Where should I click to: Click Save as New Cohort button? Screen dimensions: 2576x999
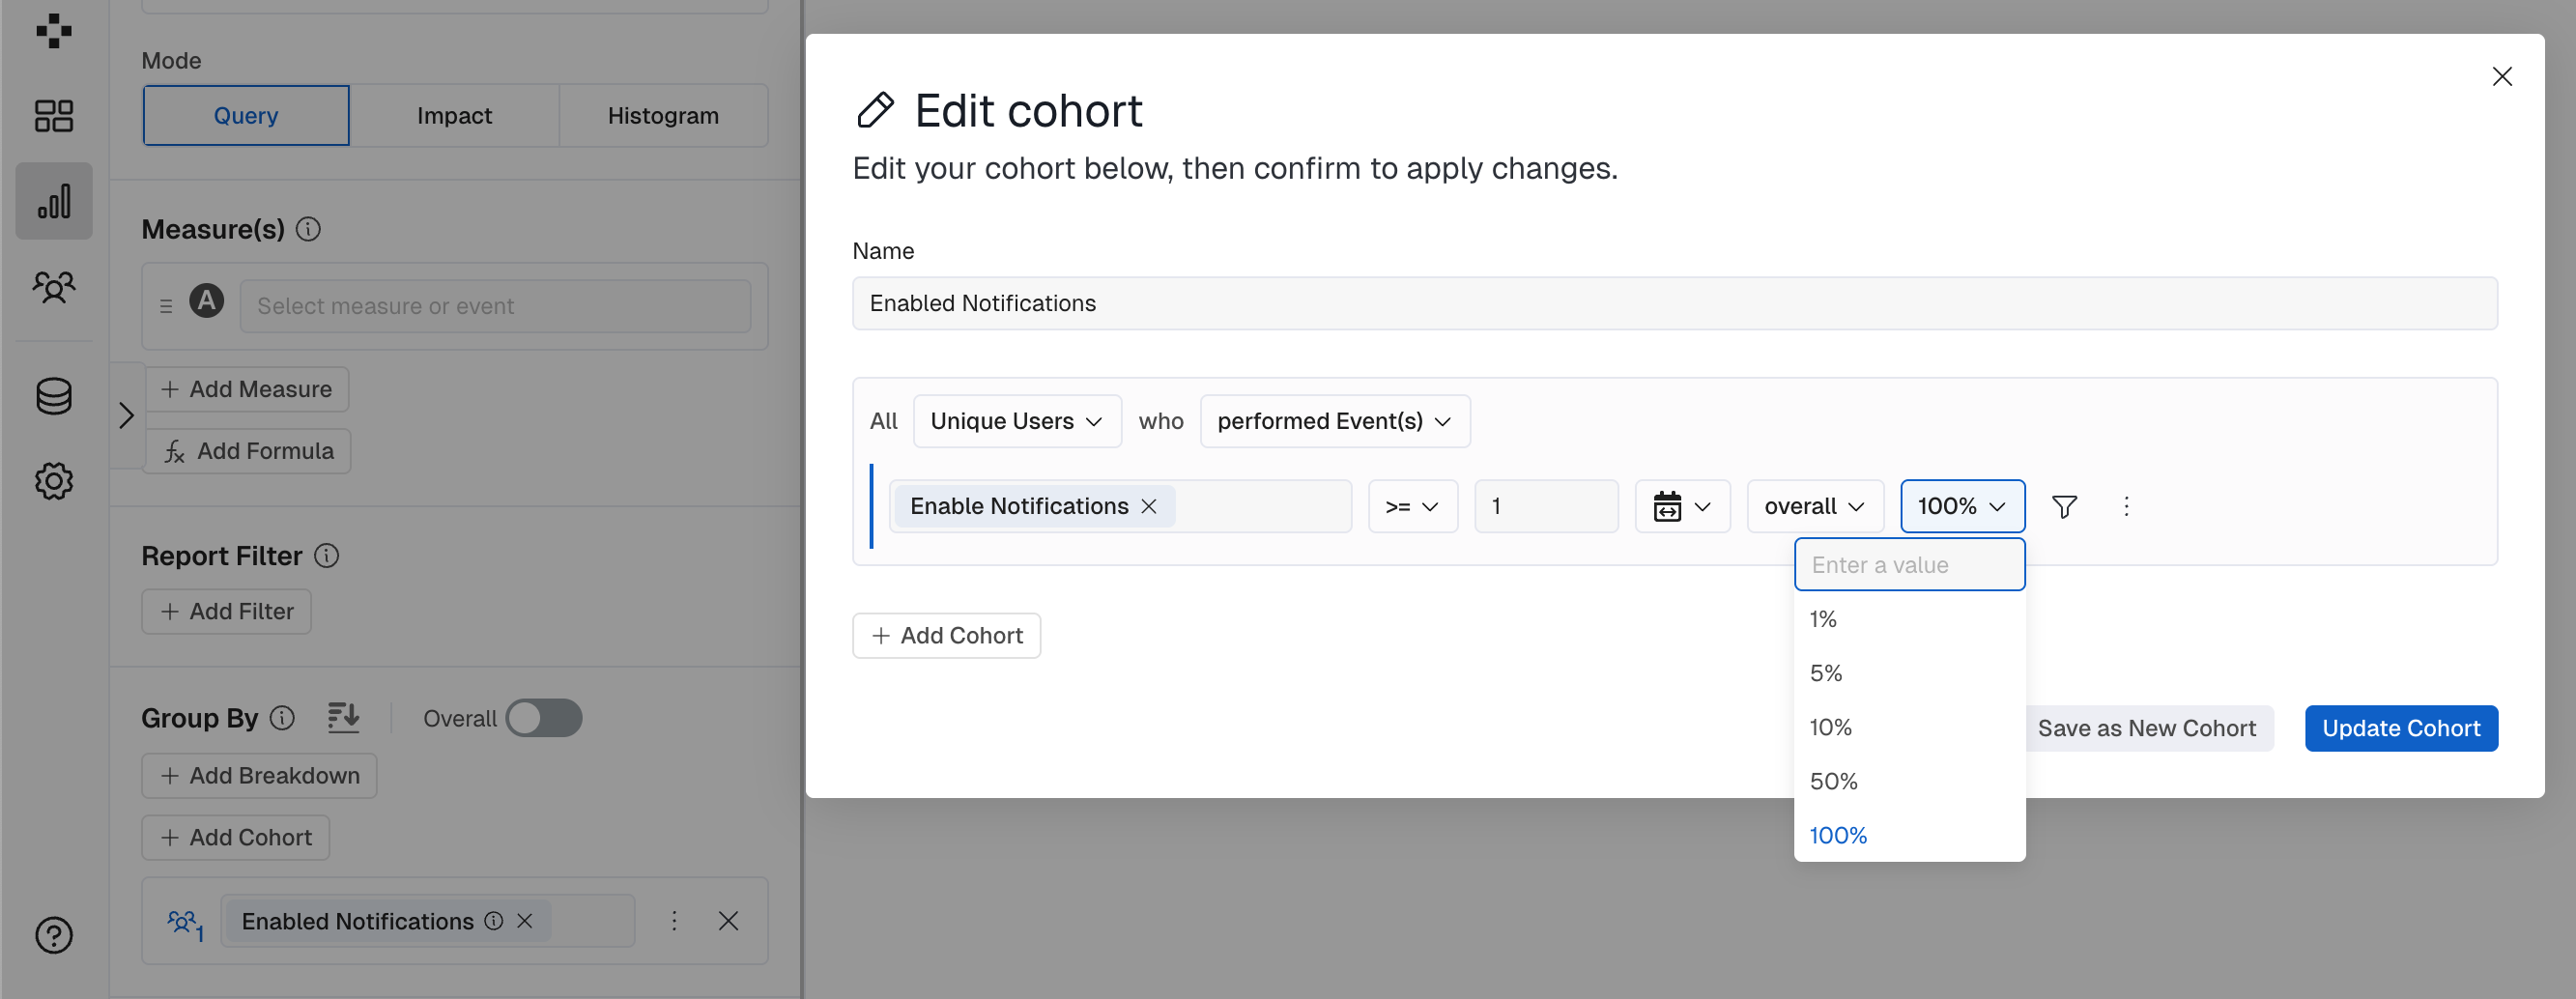[x=2146, y=728]
